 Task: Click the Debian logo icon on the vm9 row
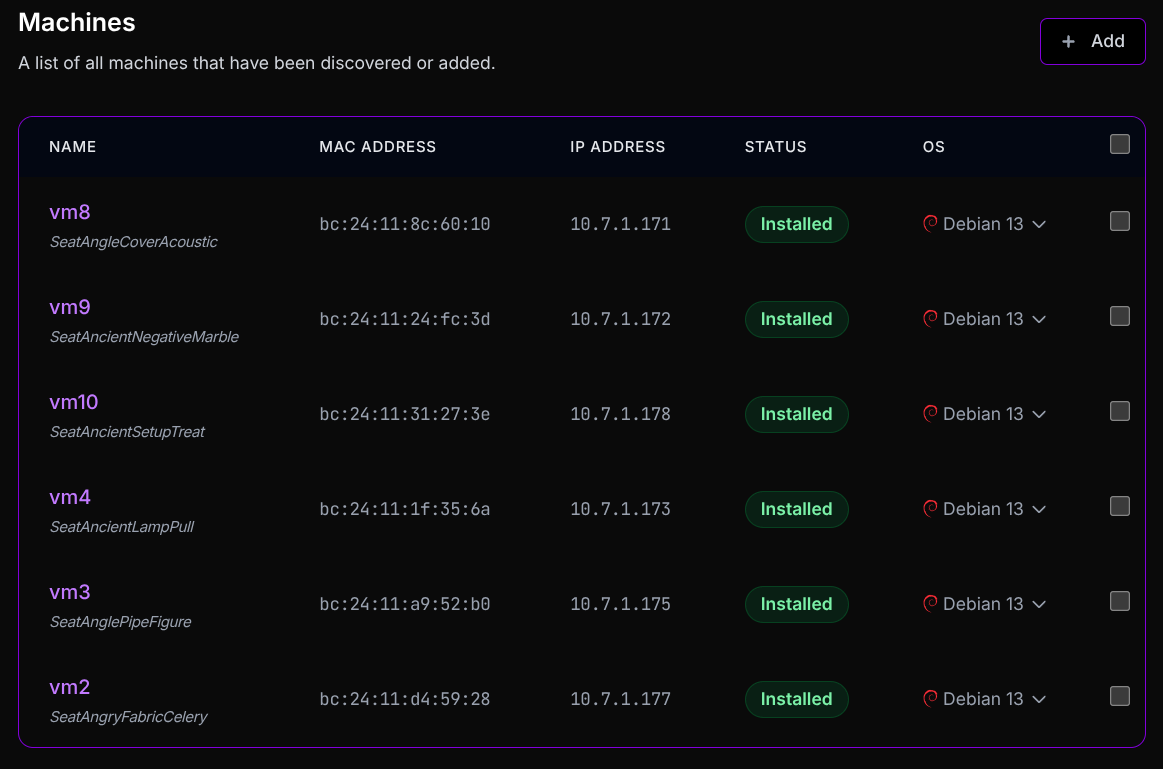point(930,318)
